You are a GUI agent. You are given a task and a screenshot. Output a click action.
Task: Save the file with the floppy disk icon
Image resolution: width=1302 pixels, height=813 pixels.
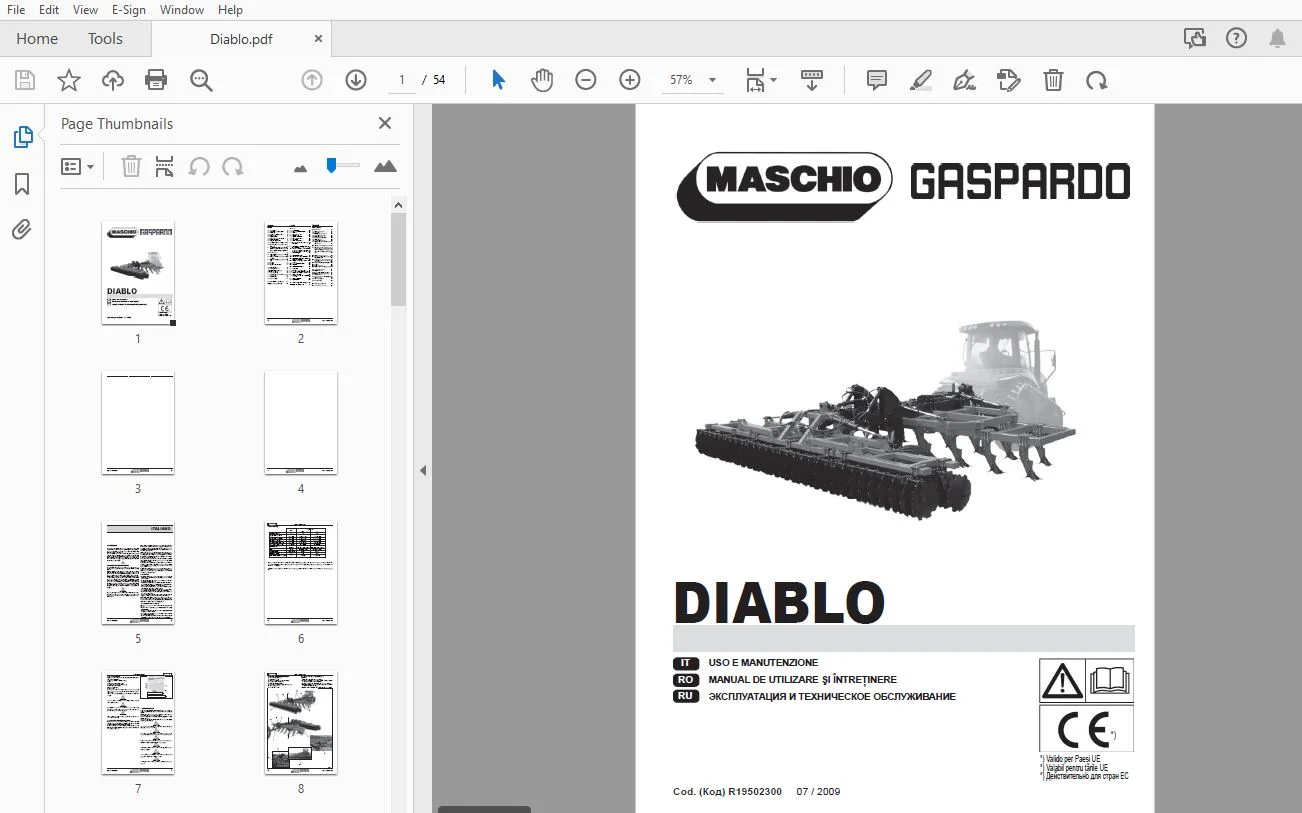25,80
